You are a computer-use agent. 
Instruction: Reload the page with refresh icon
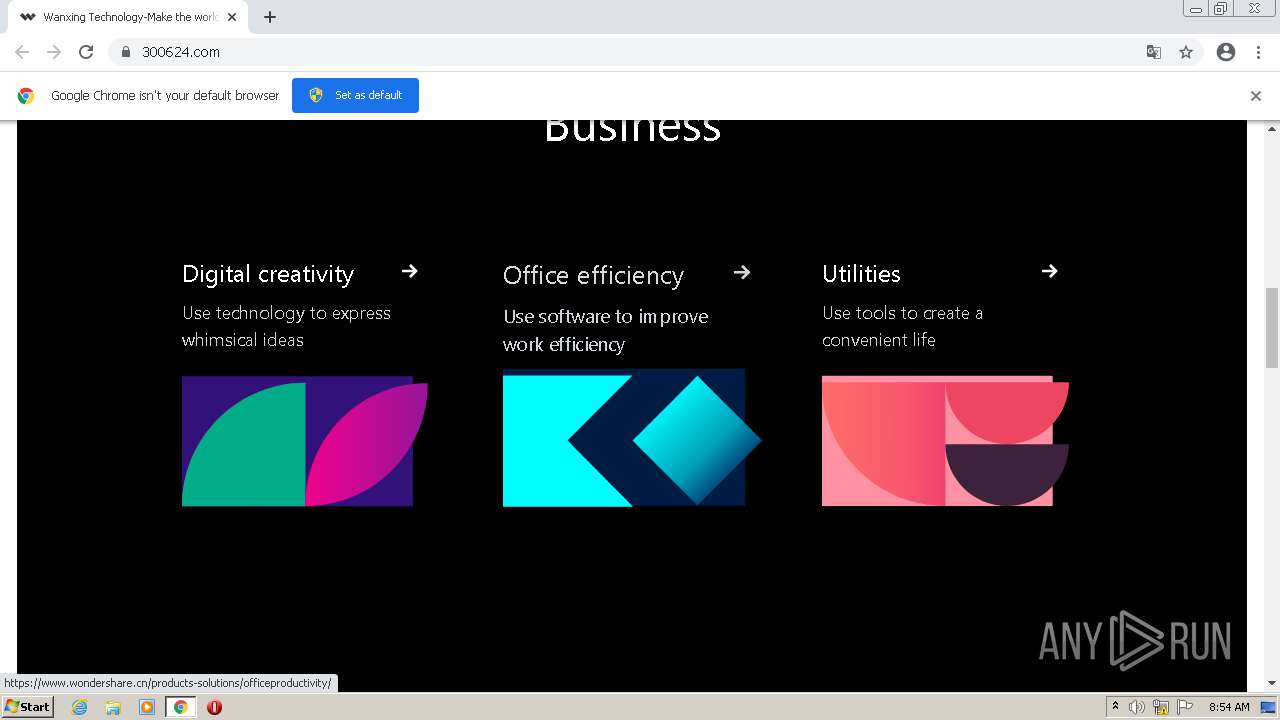(86, 52)
